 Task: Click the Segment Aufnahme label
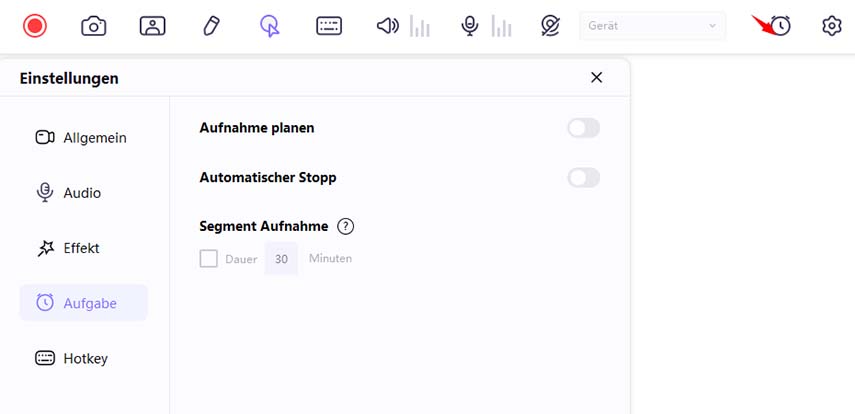click(x=264, y=226)
